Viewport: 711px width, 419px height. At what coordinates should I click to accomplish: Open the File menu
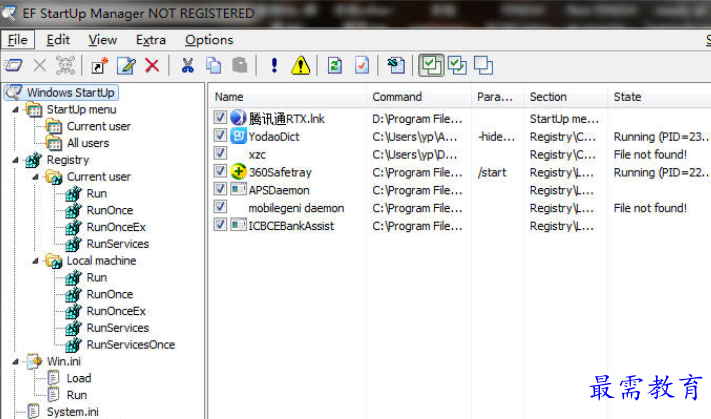[x=18, y=40]
